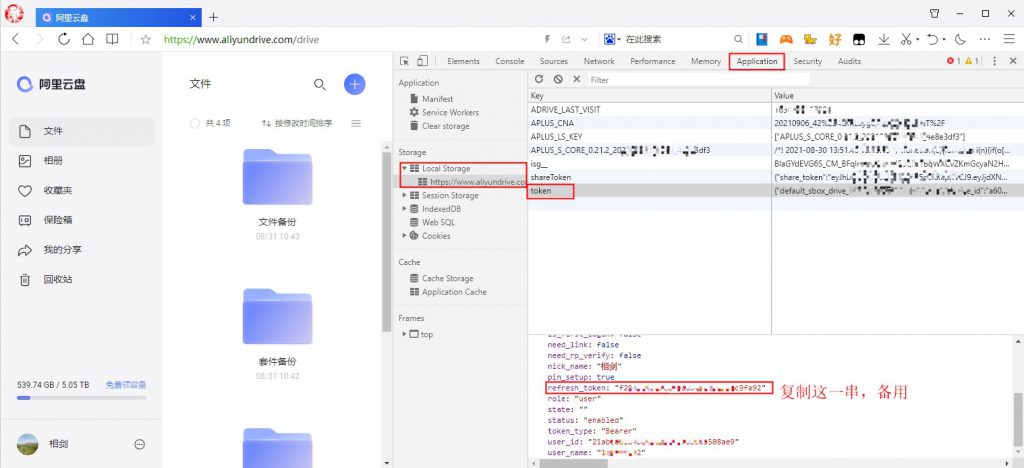Collapse the Local Storage tree node

click(x=404, y=169)
